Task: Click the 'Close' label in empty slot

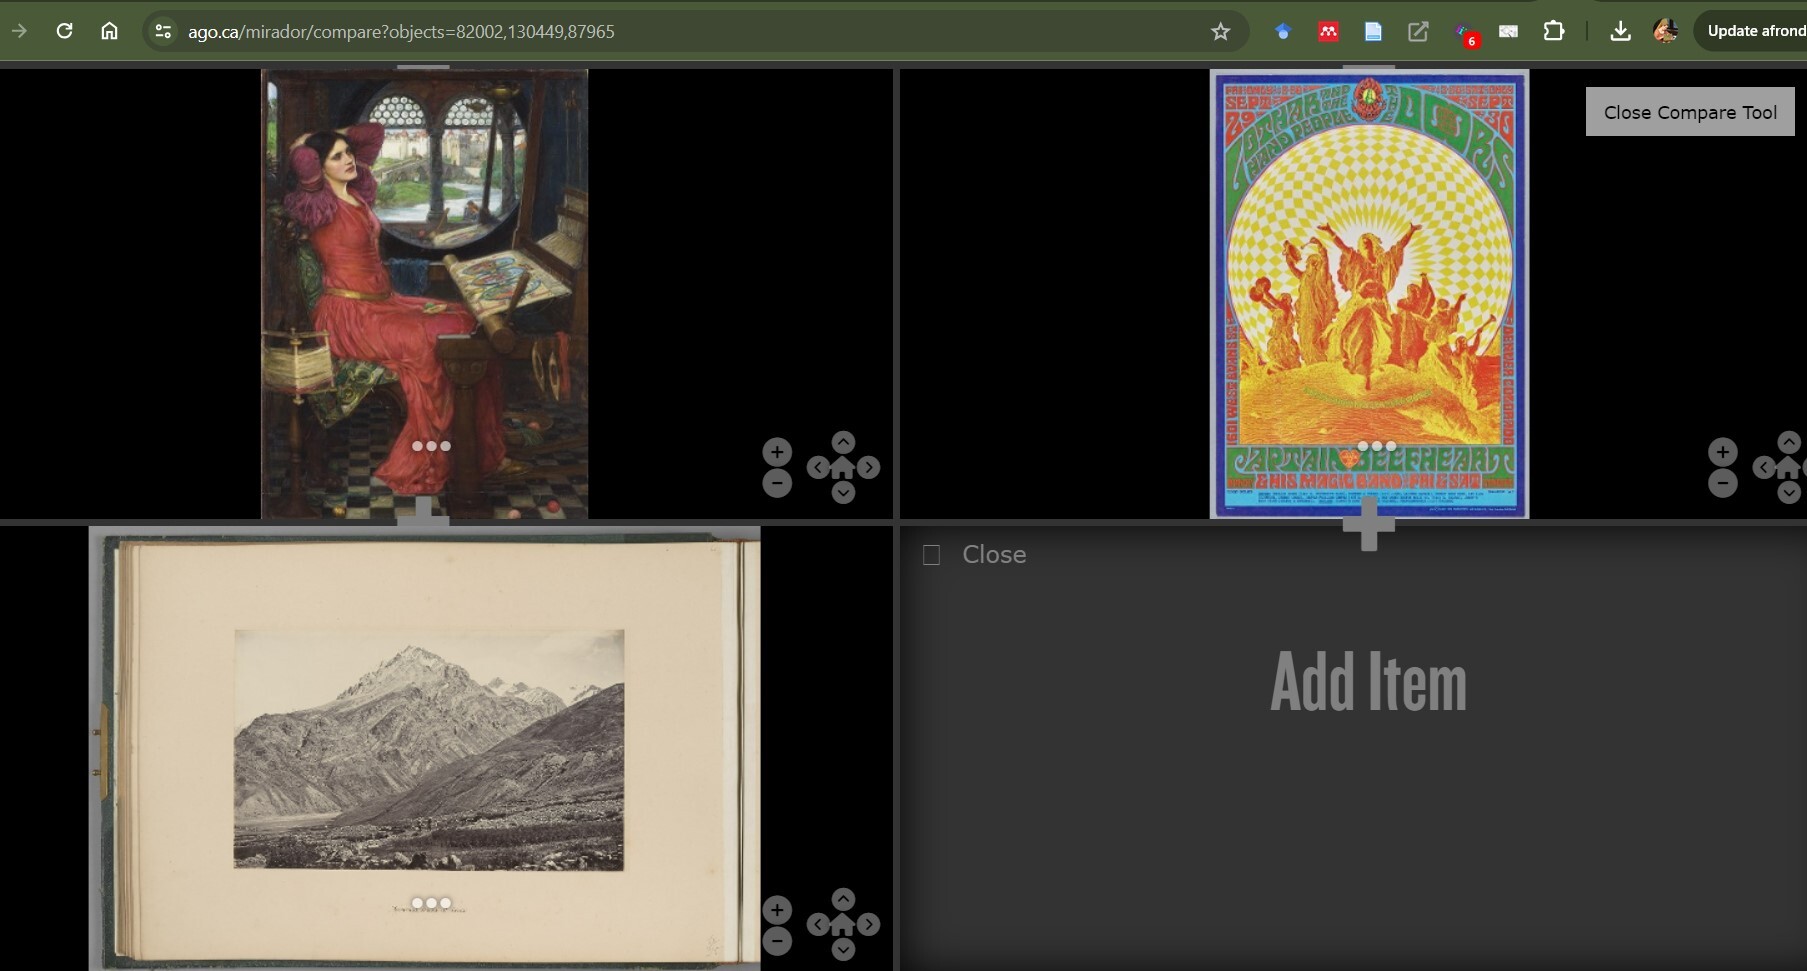Action: 994,555
